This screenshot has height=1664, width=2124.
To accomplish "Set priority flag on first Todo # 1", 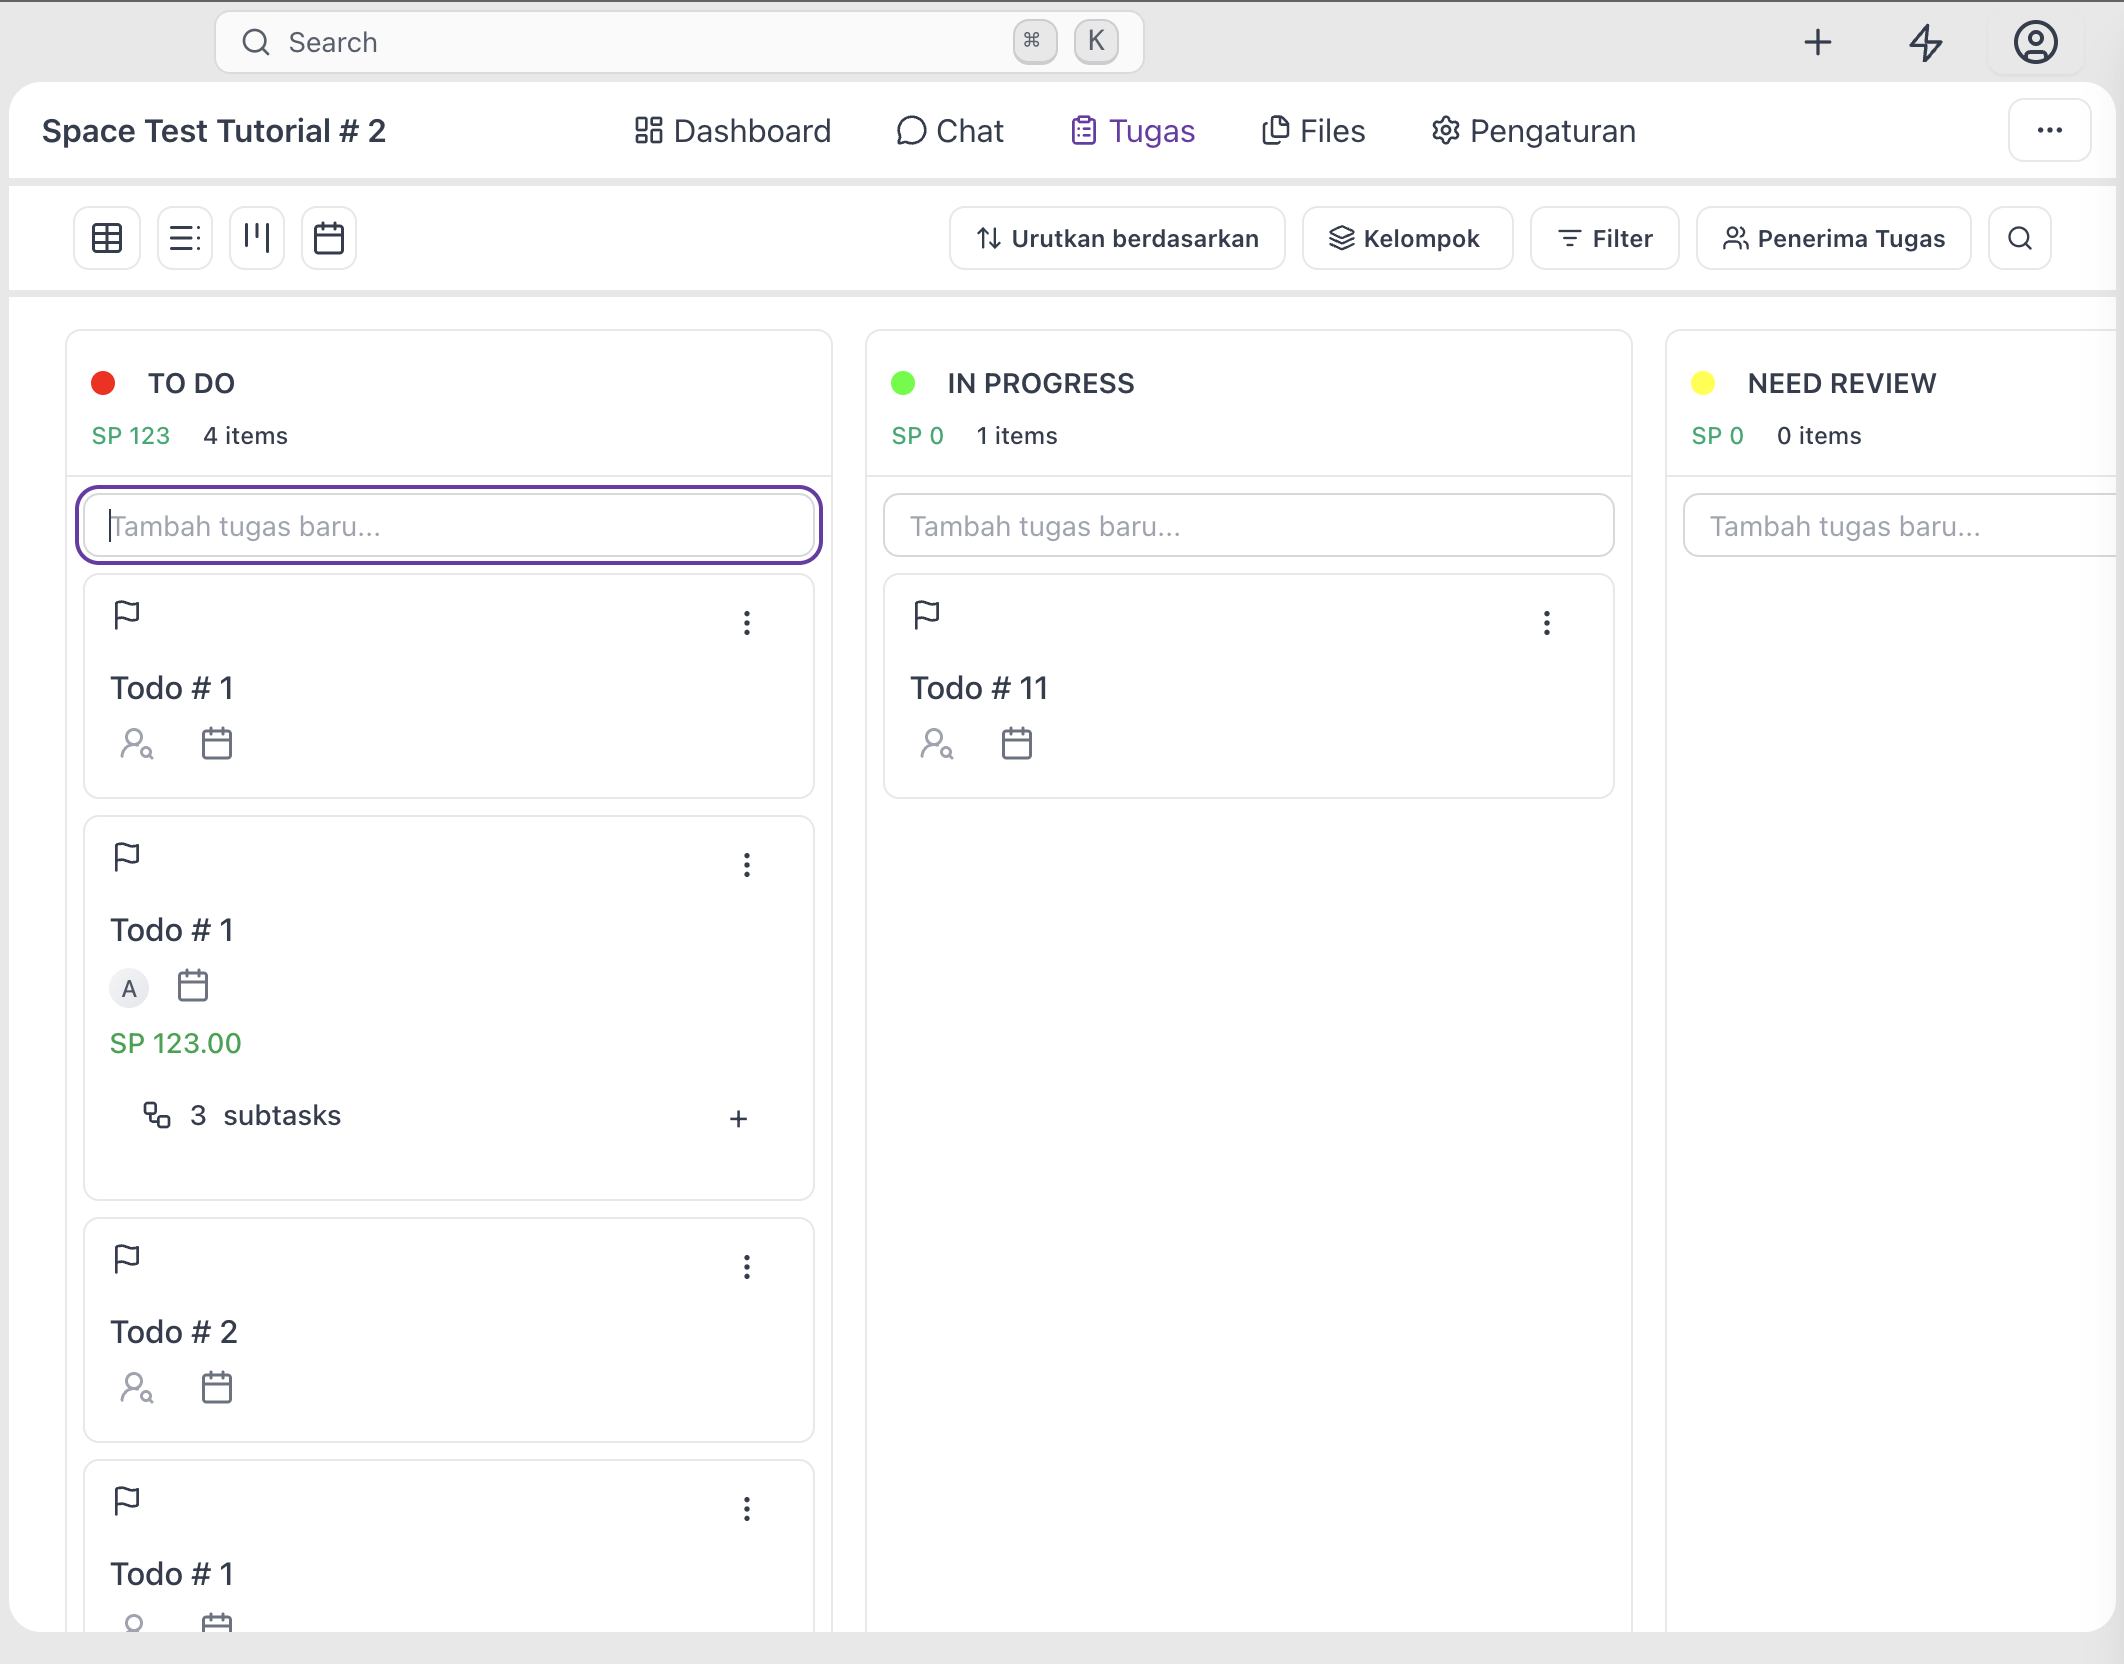I will click(127, 614).
